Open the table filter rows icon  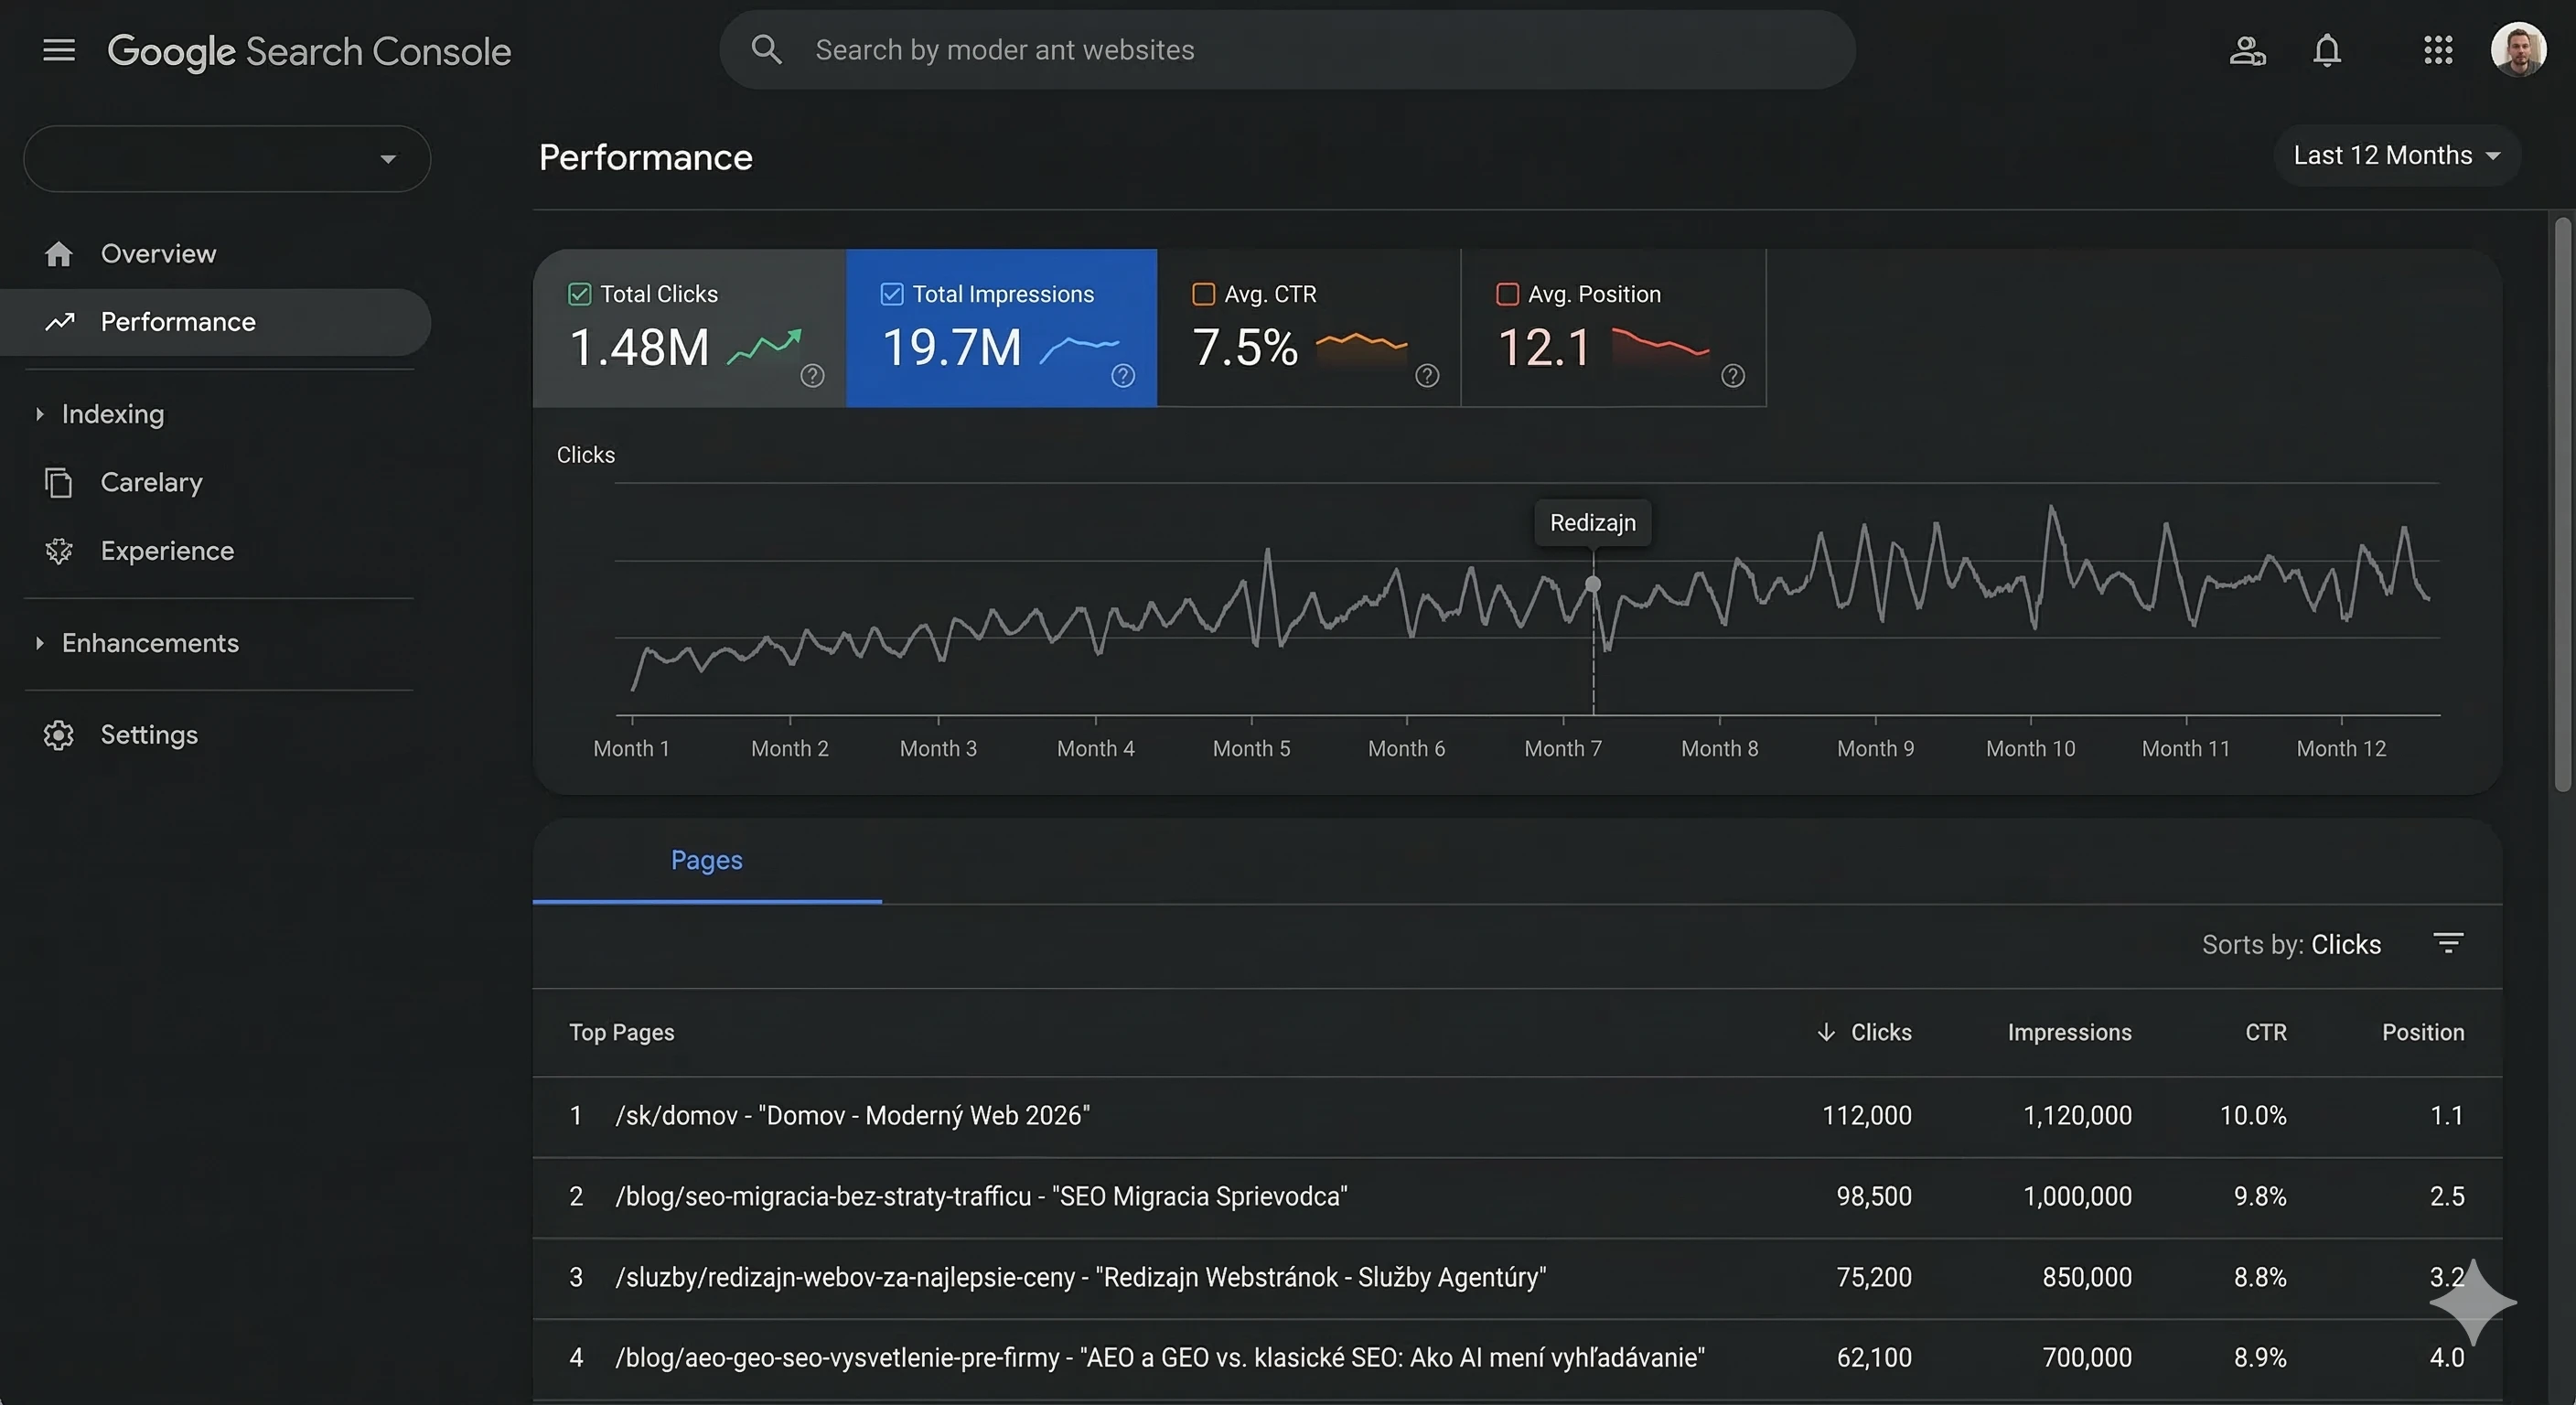2448,943
